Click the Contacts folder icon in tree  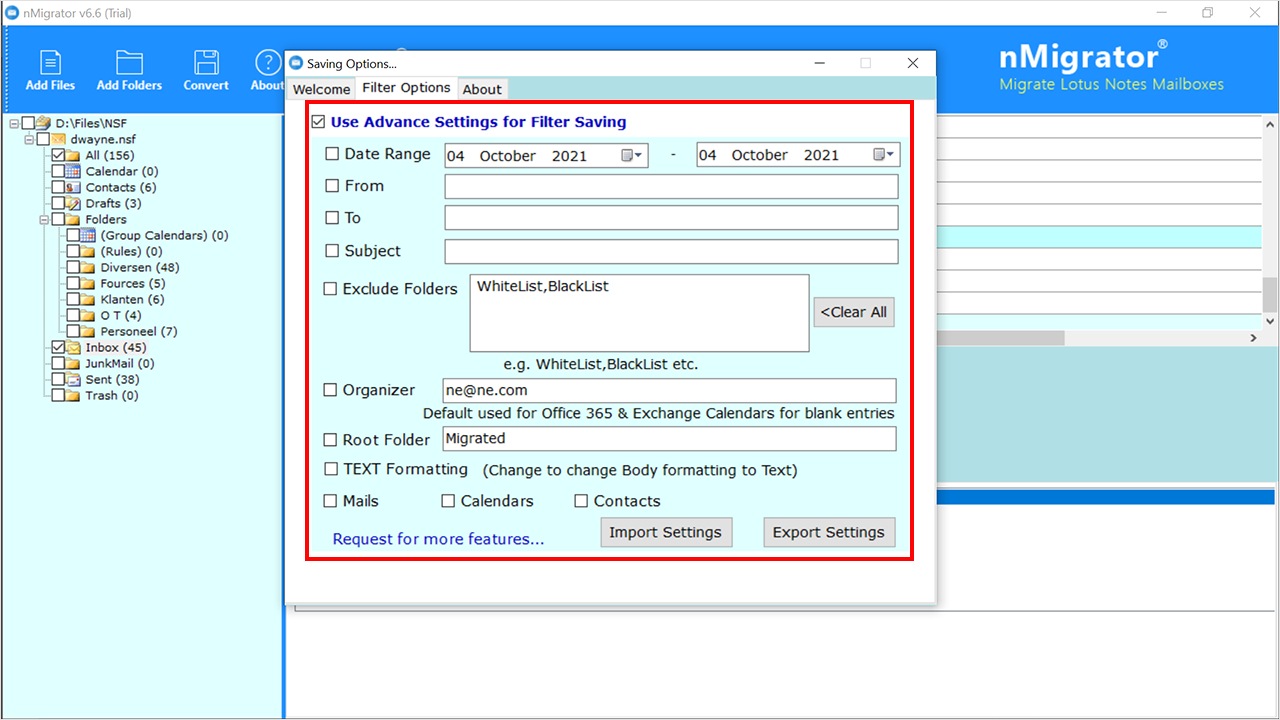pos(73,187)
